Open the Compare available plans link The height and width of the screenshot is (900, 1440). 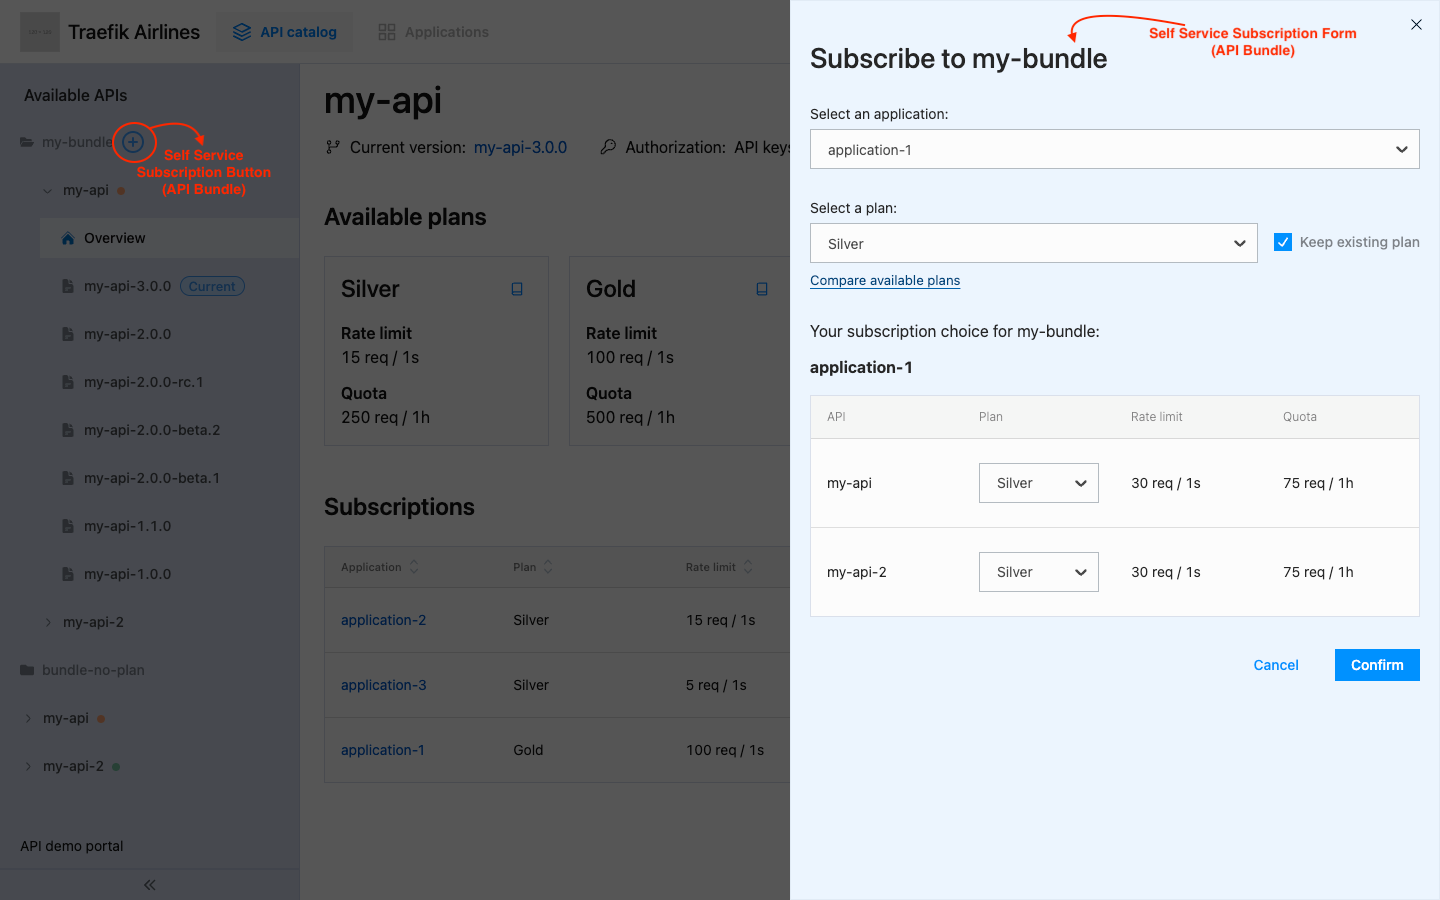coord(884,280)
